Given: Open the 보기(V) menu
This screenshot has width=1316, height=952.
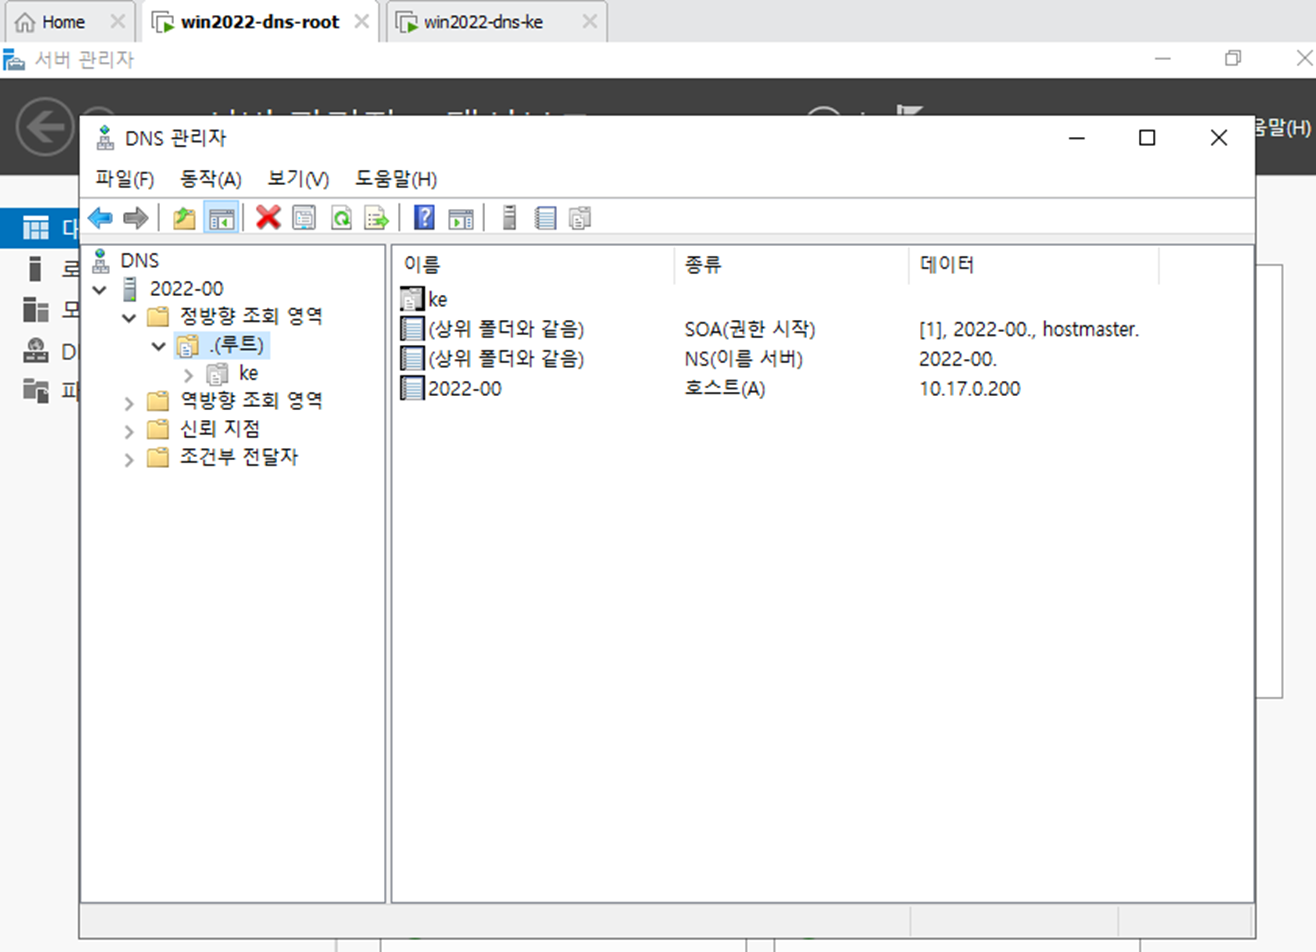Looking at the screenshot, I should click(x=298, y=179).
